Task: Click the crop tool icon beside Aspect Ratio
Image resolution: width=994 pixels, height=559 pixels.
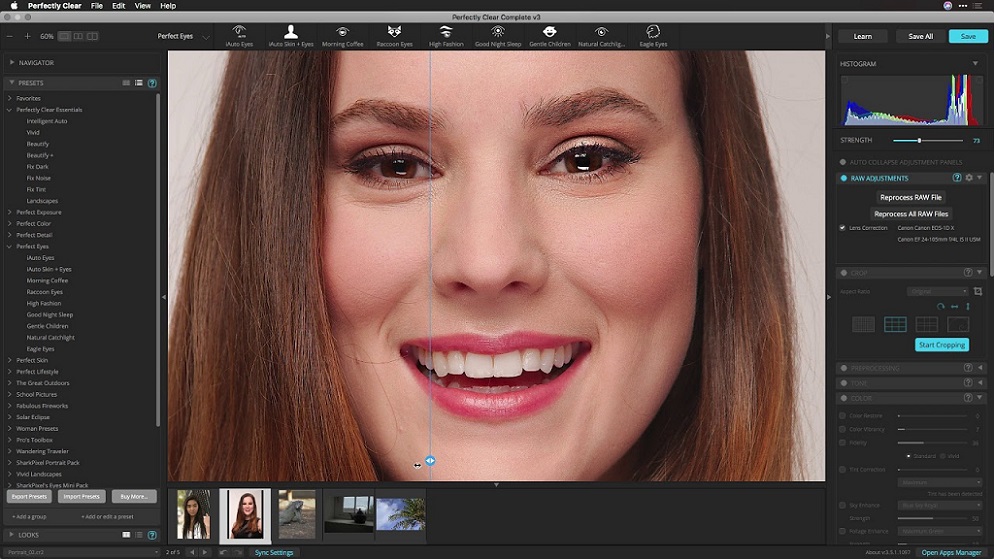Action: (978, 292)
